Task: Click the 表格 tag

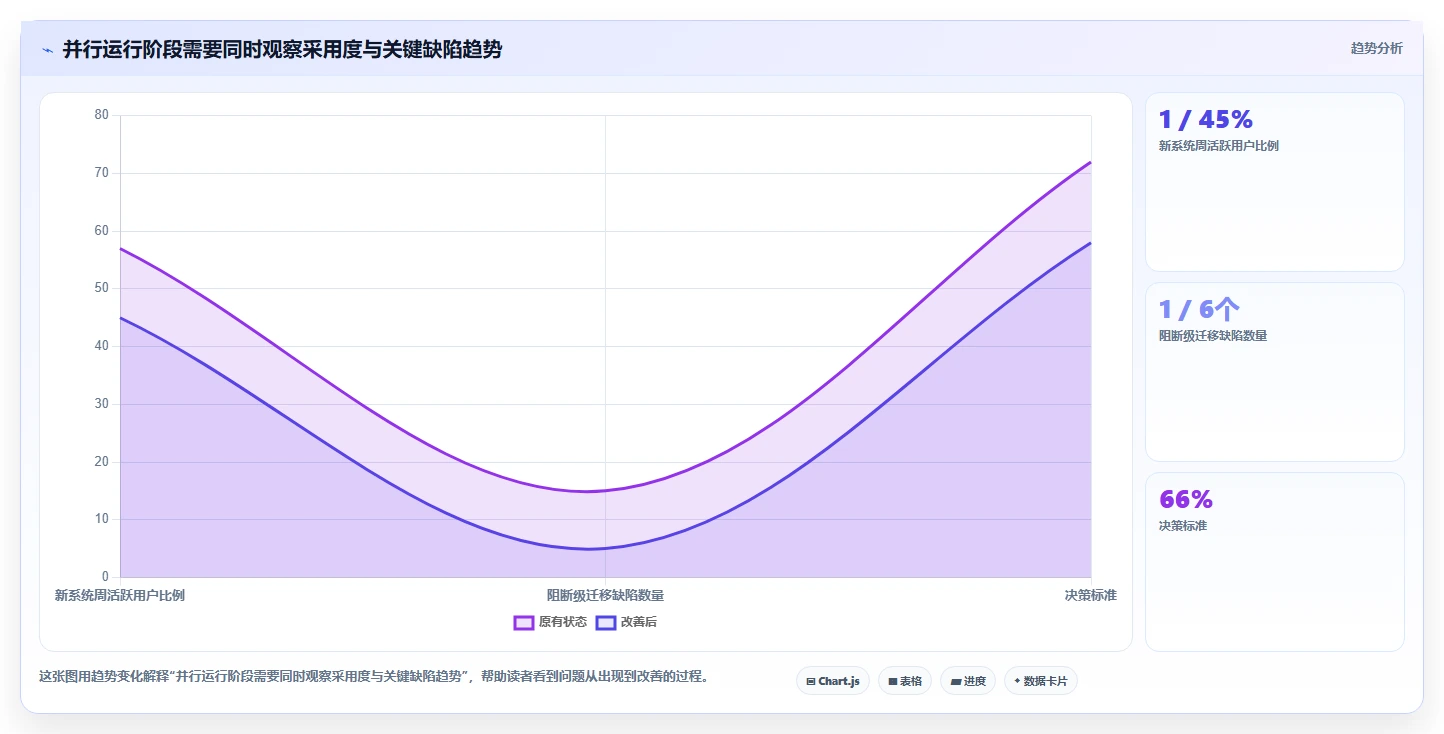Action: [x=905, y=681]
